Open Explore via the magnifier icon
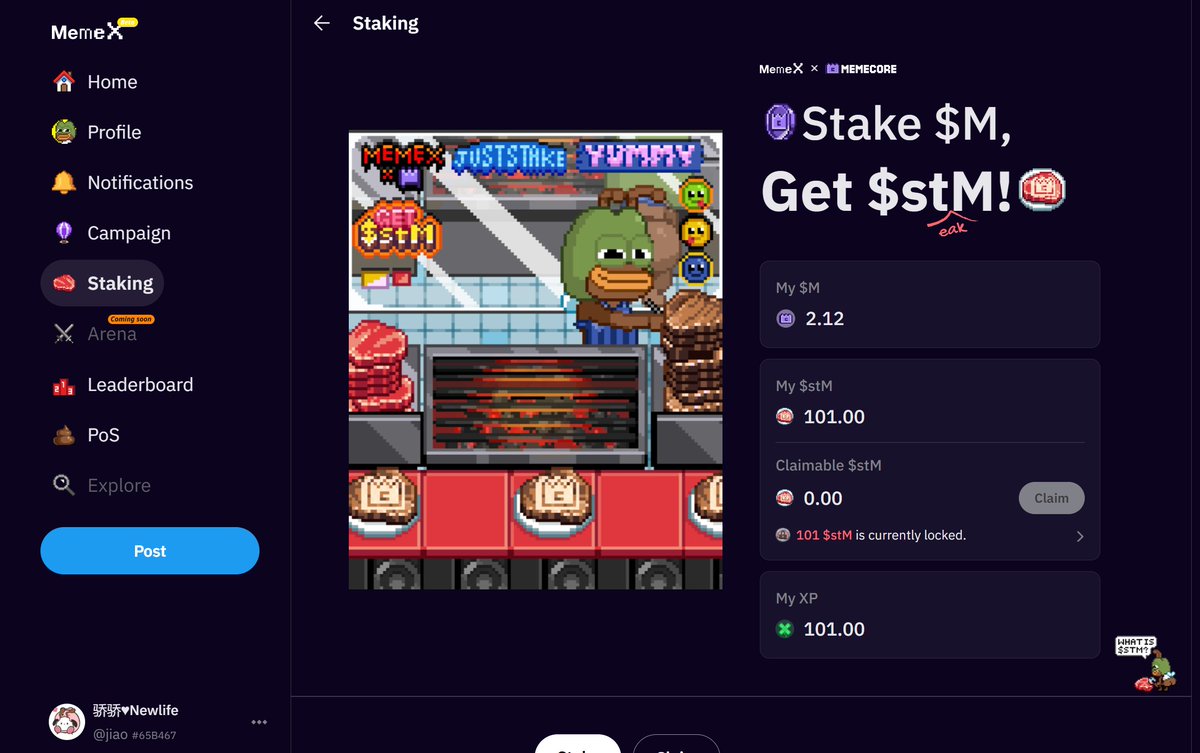This screenshot has width=1200, height=753. (x=64, y=486)
